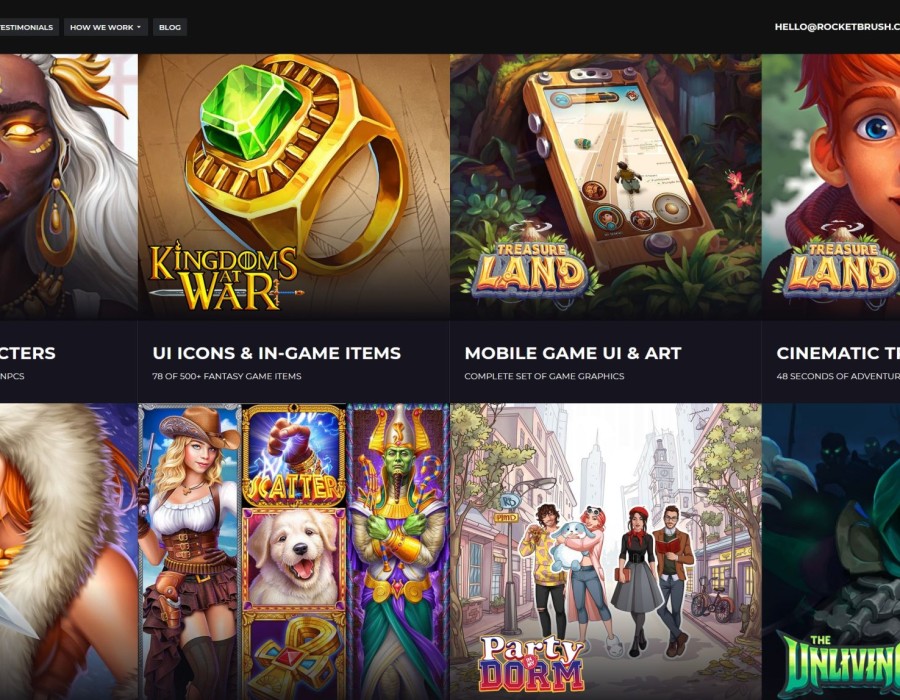The image size is (900, 700).
Task: Expand the How We Work dropdown
Action: click(106, 27)
